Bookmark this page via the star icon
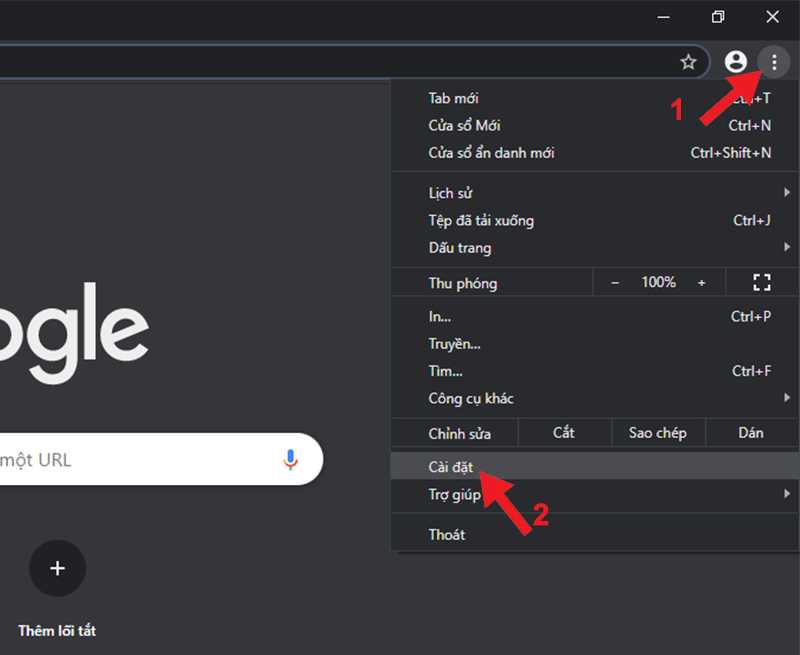Screen dimensions: 800x655 point(688,62)
